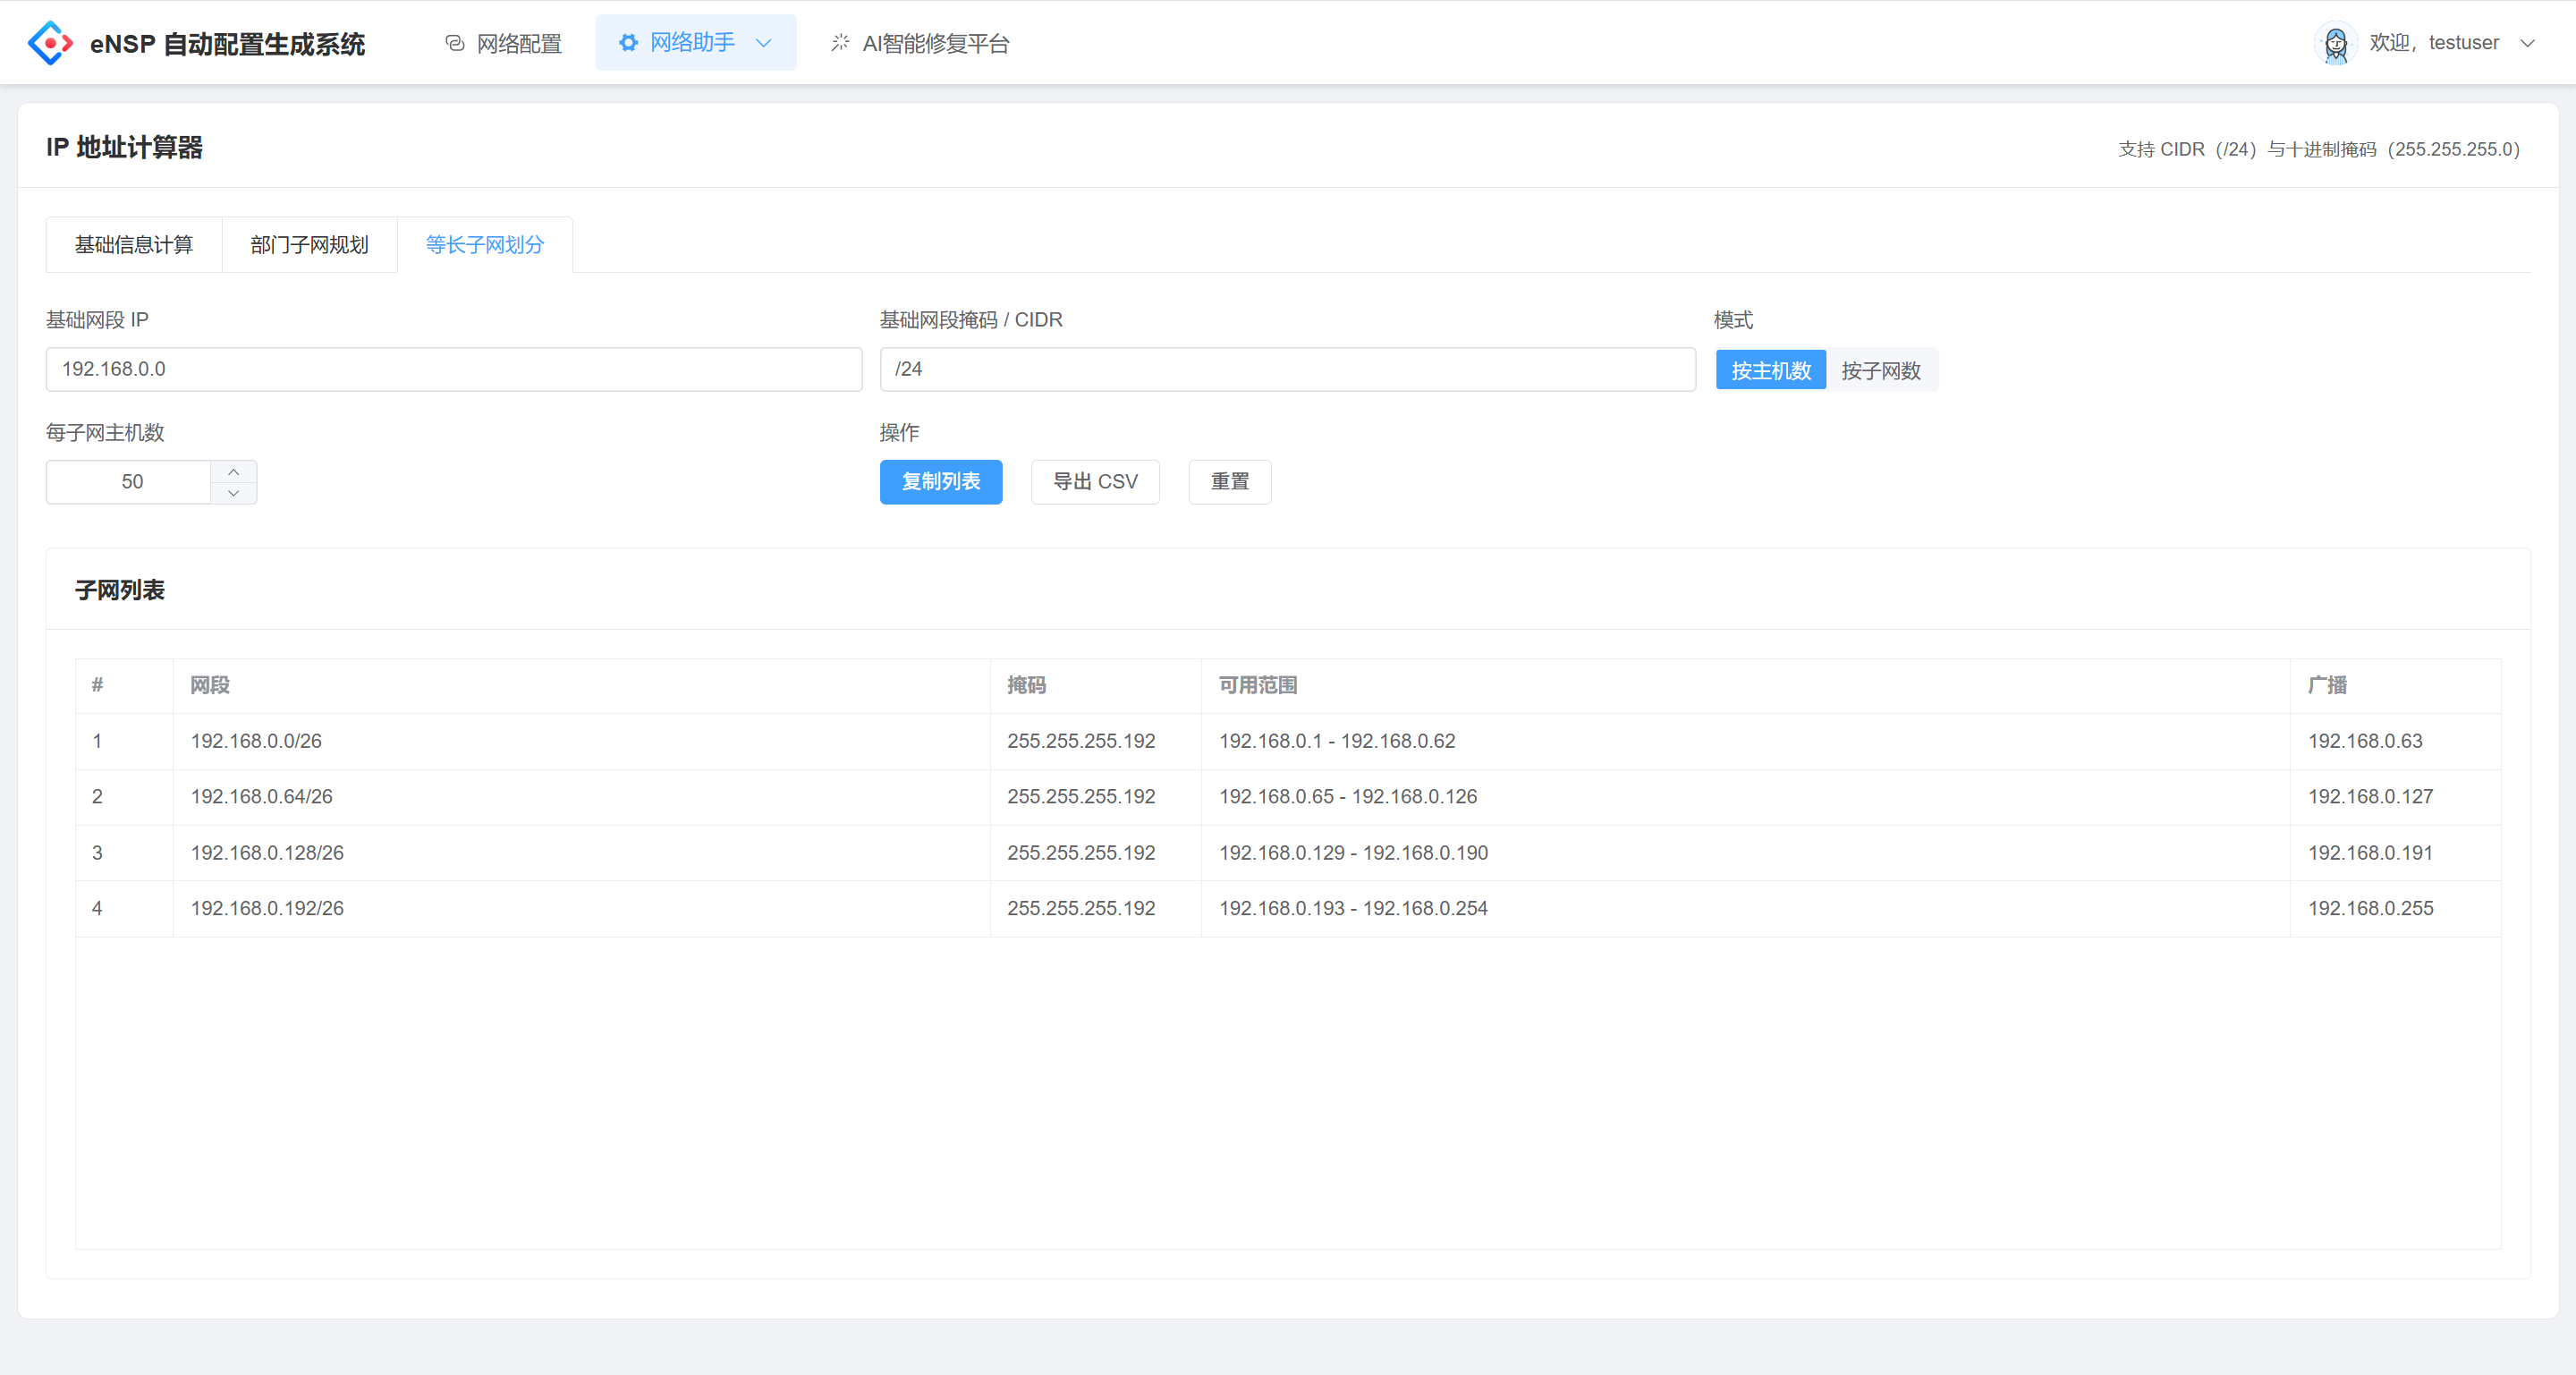Open the testuser account dropdown arrow

(2527, 43)
